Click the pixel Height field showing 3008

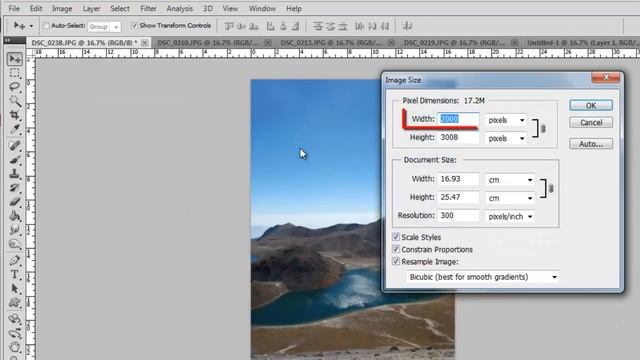click(x=458, y=138)
